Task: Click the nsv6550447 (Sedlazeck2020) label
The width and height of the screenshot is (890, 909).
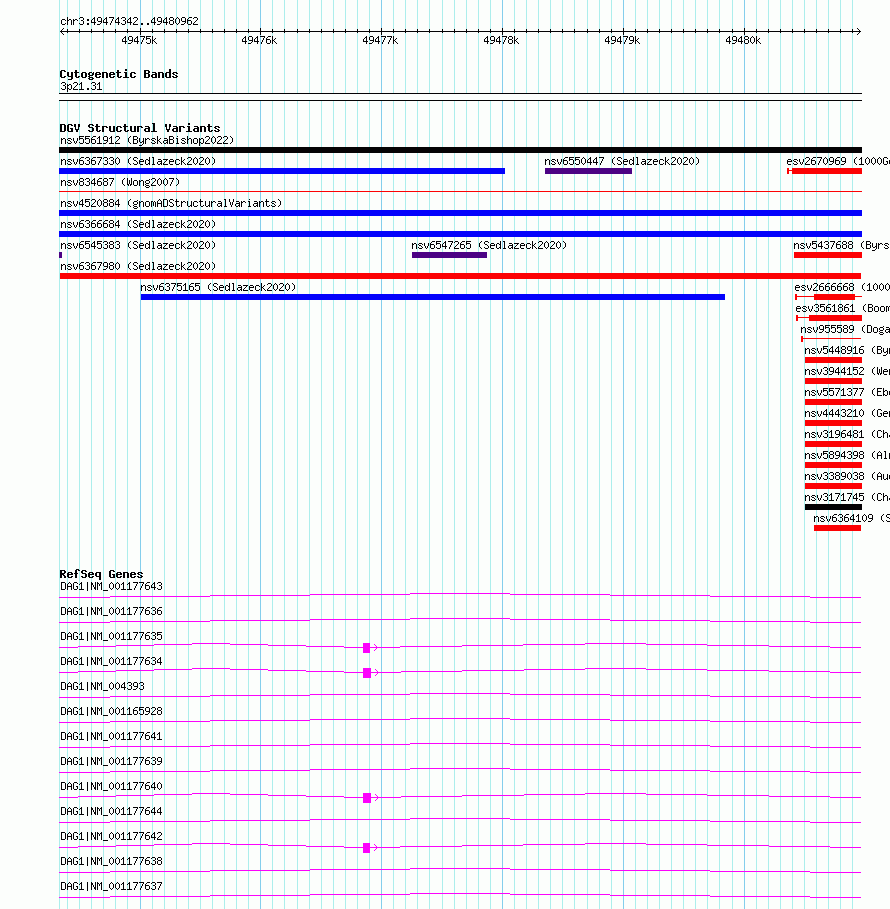Action: point(622,161)
